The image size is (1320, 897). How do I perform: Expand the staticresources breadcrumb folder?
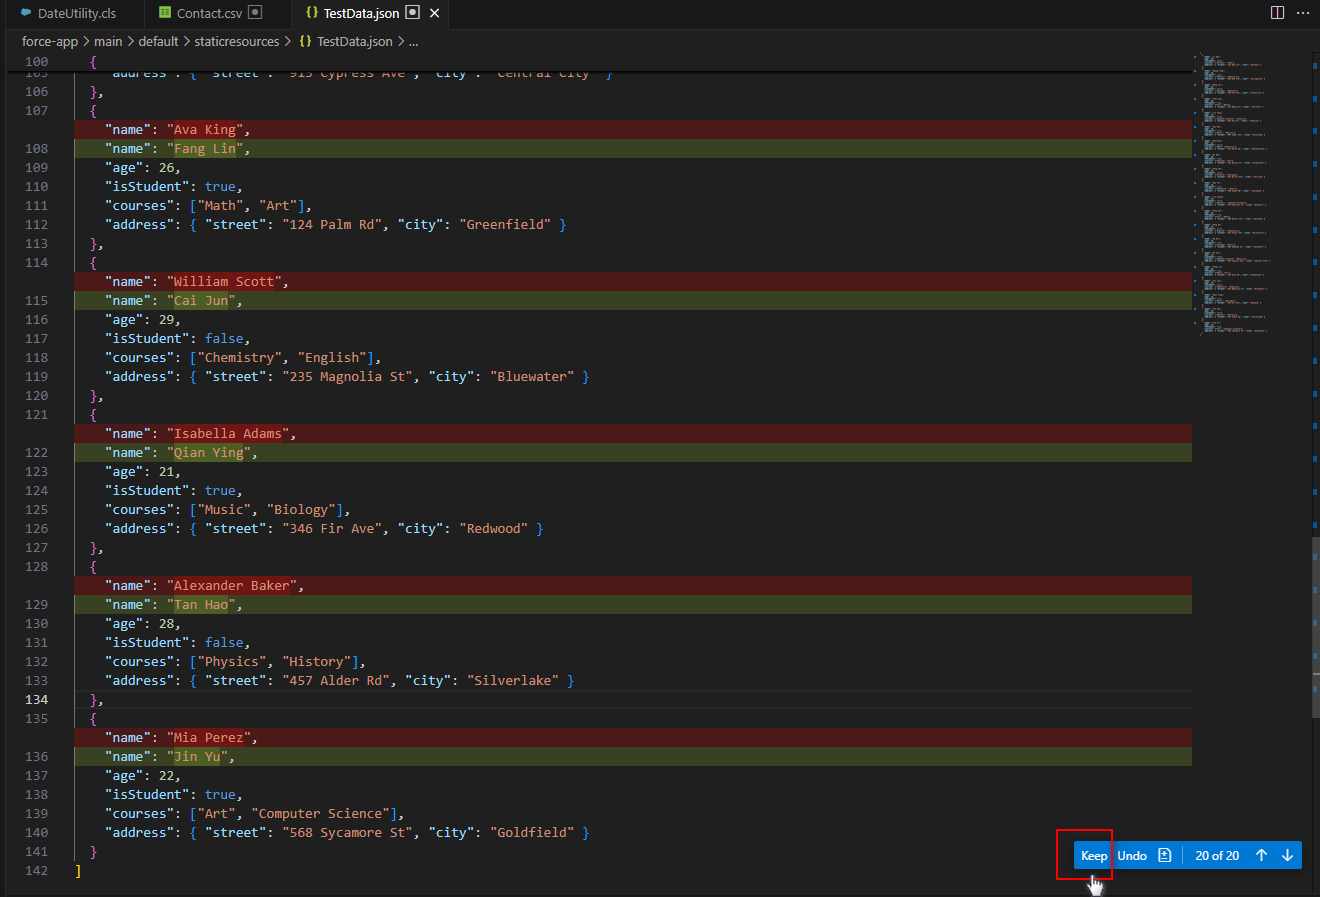[237, 41]
